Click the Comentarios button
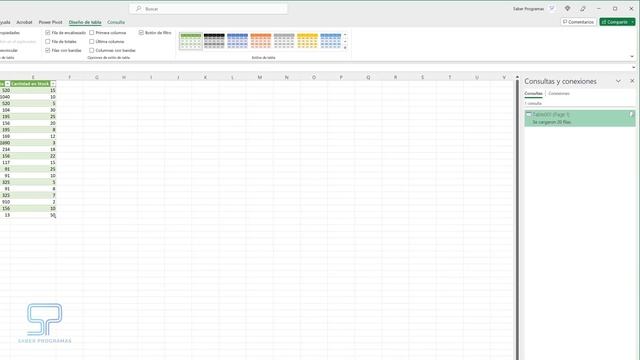This screenshot has width=640, height=360. pos(578,22)
